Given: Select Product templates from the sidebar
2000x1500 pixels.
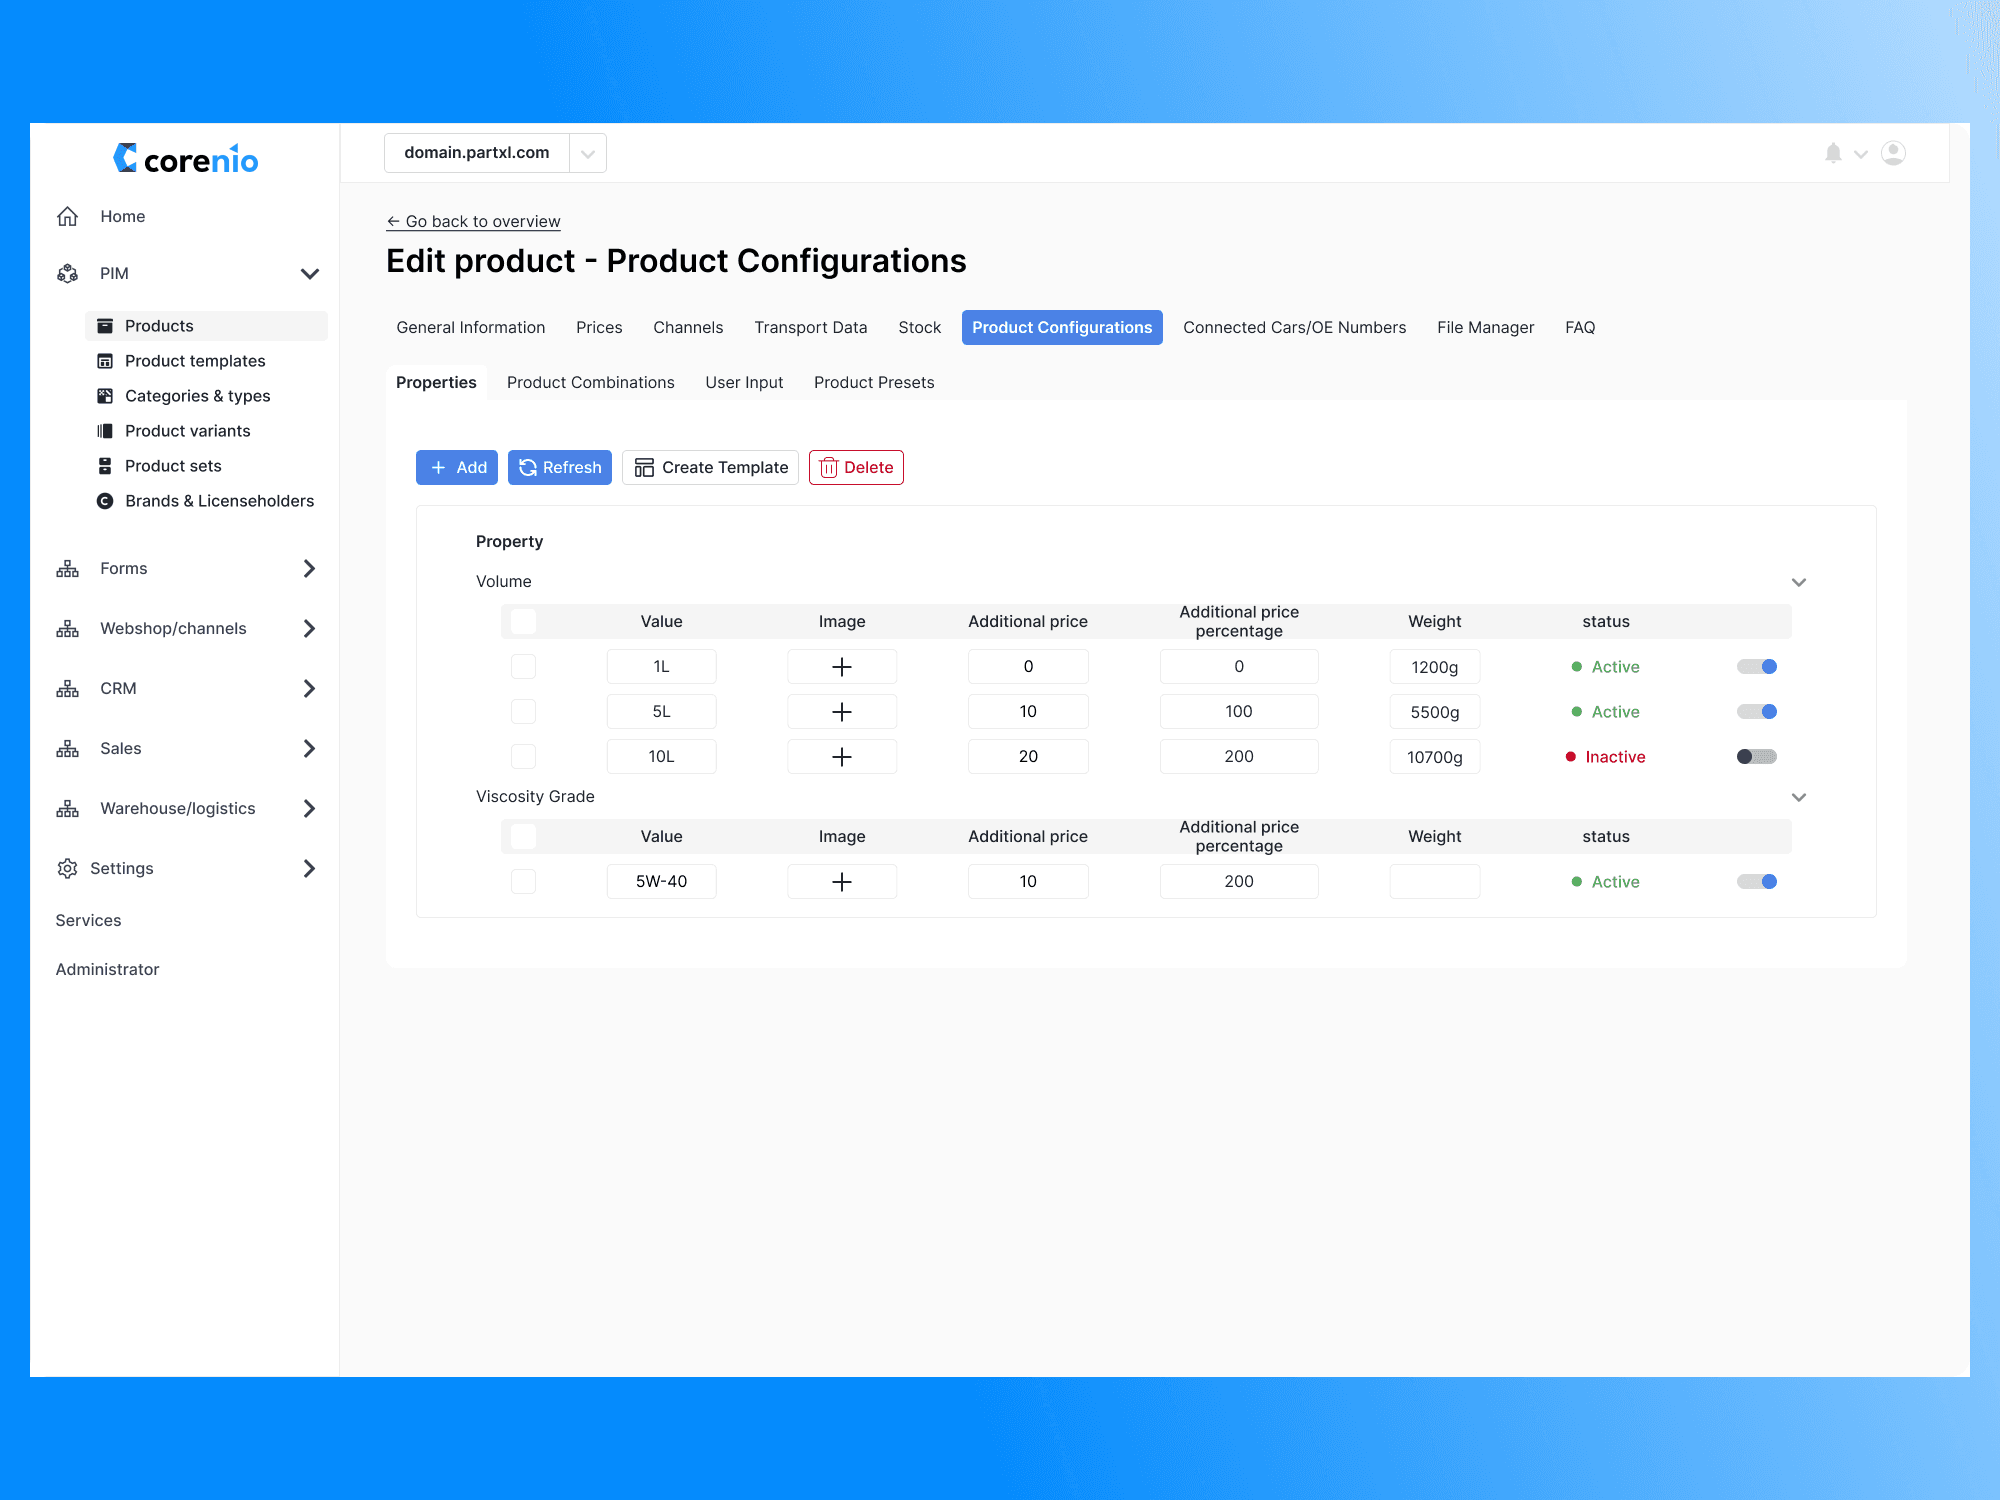Looking at the screenshot, I should pos(195,361).
